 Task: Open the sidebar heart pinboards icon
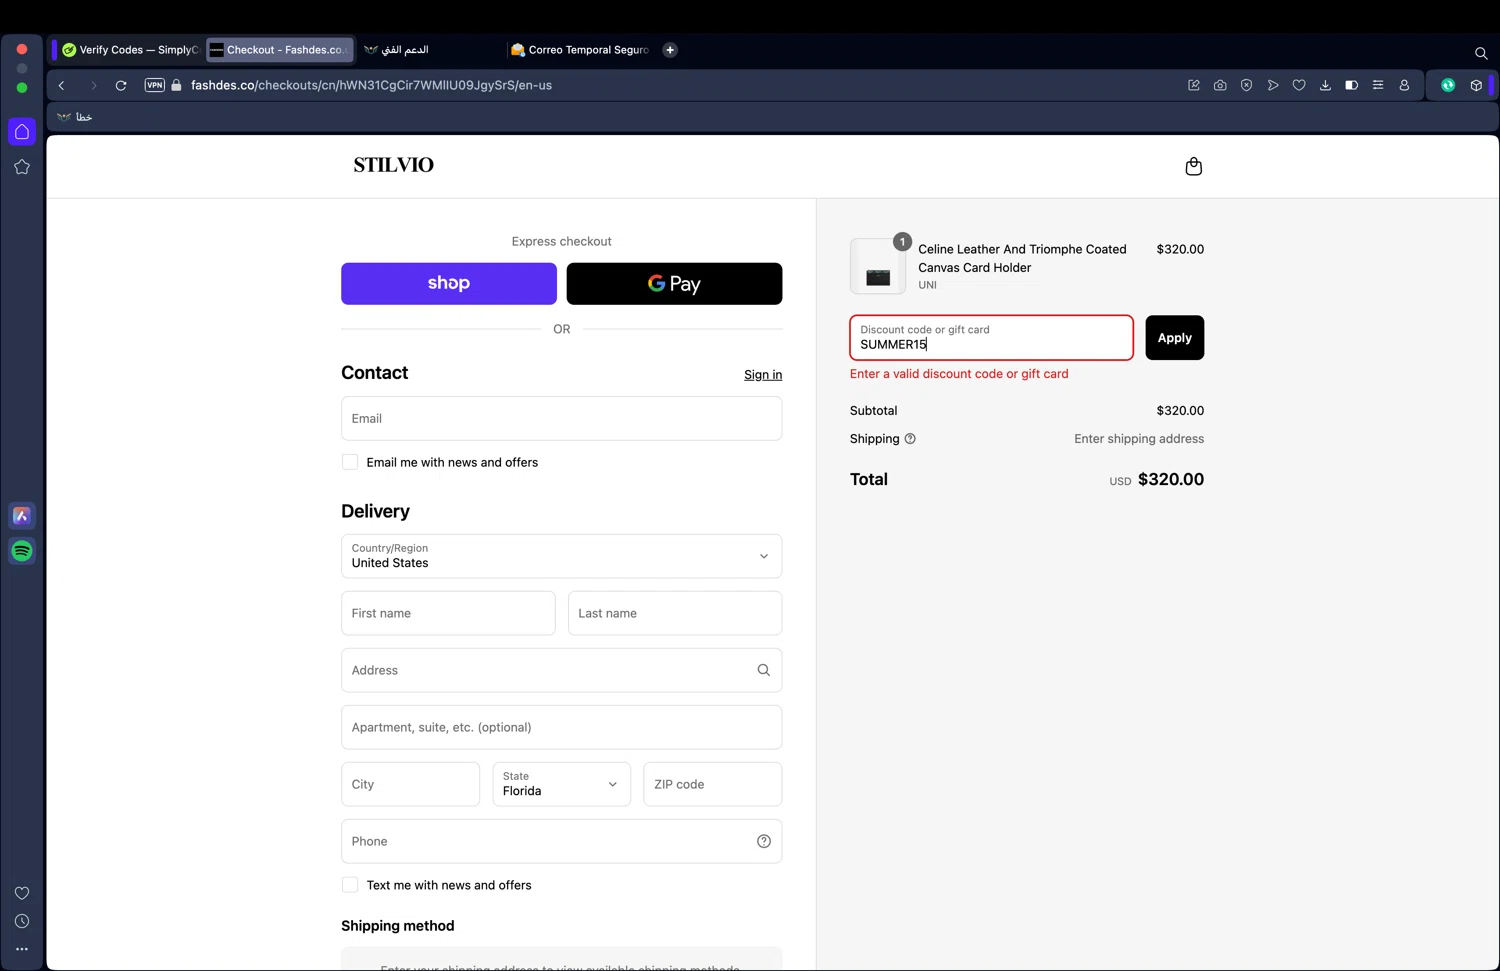[x=22, y=893]
